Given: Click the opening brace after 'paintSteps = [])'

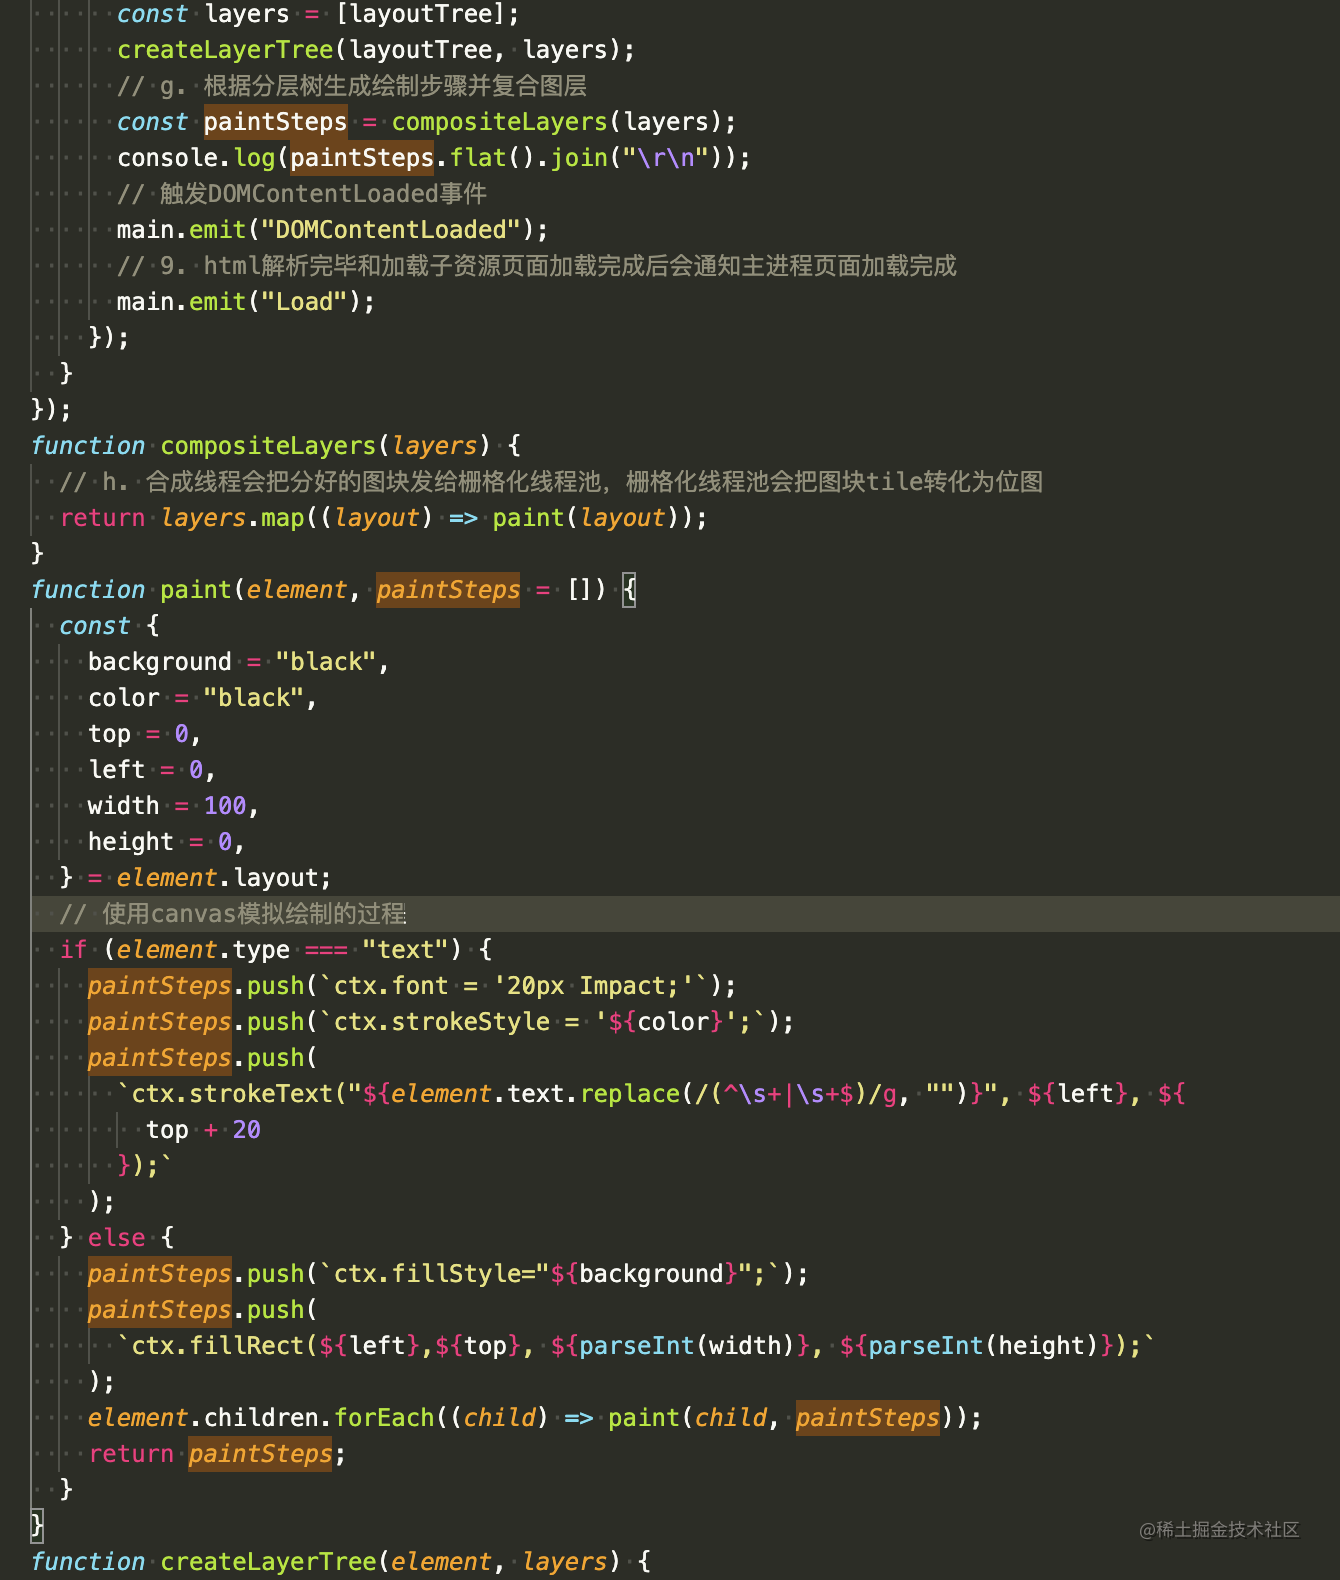Looking at the screenshot, I should tap(629, 590).
